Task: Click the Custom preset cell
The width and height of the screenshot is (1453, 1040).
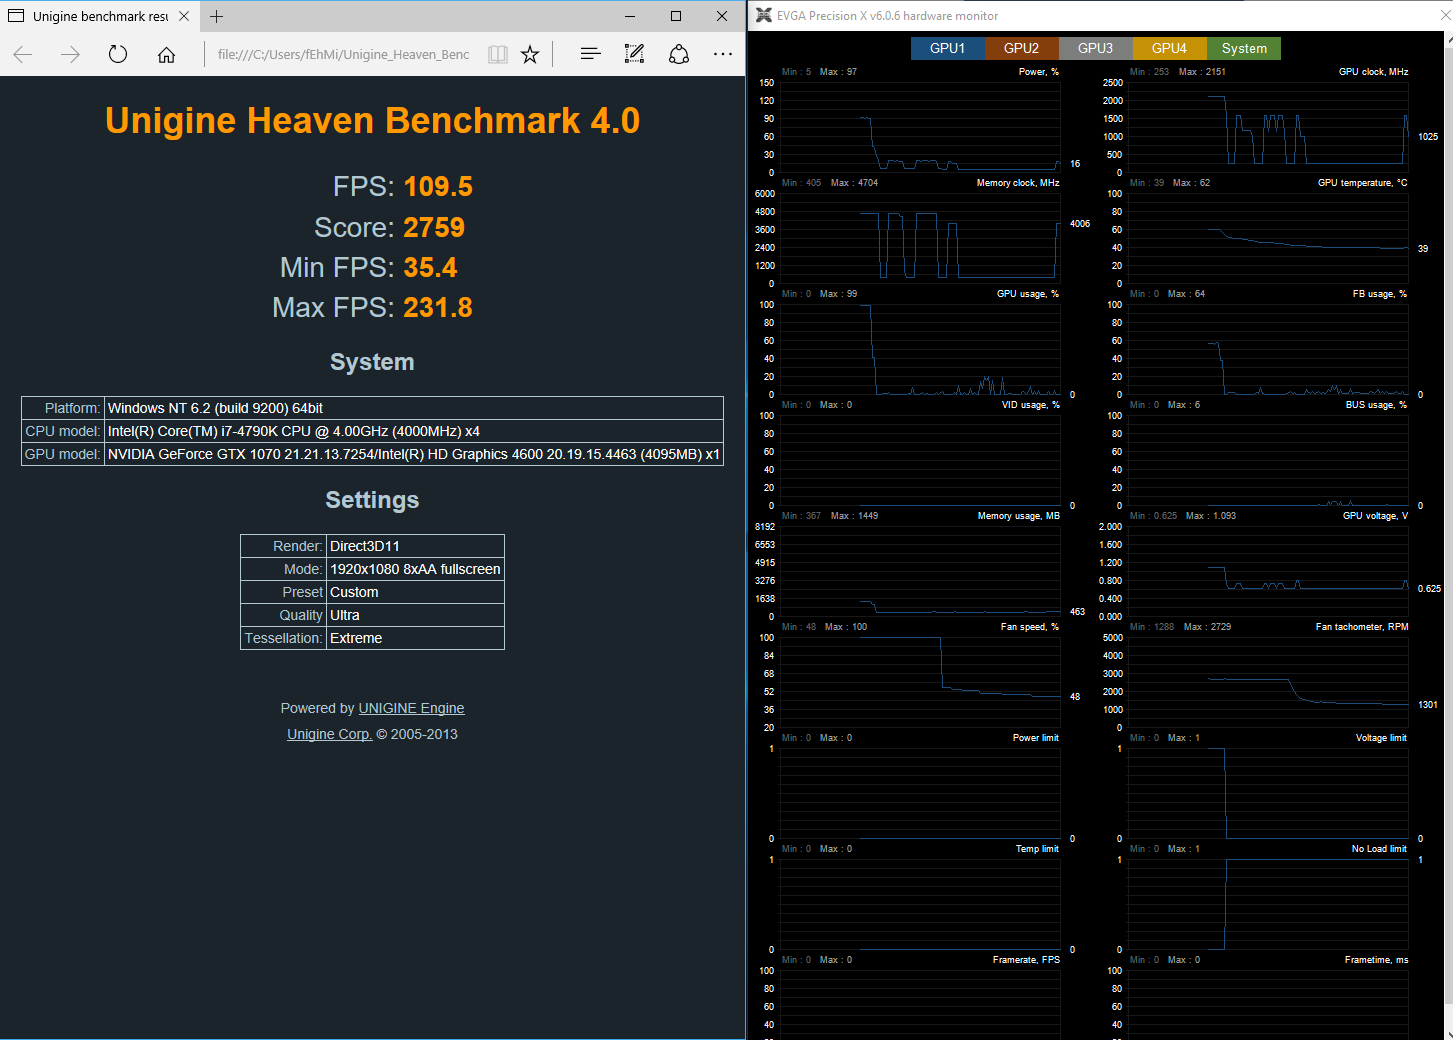Action: pos(415,592)
